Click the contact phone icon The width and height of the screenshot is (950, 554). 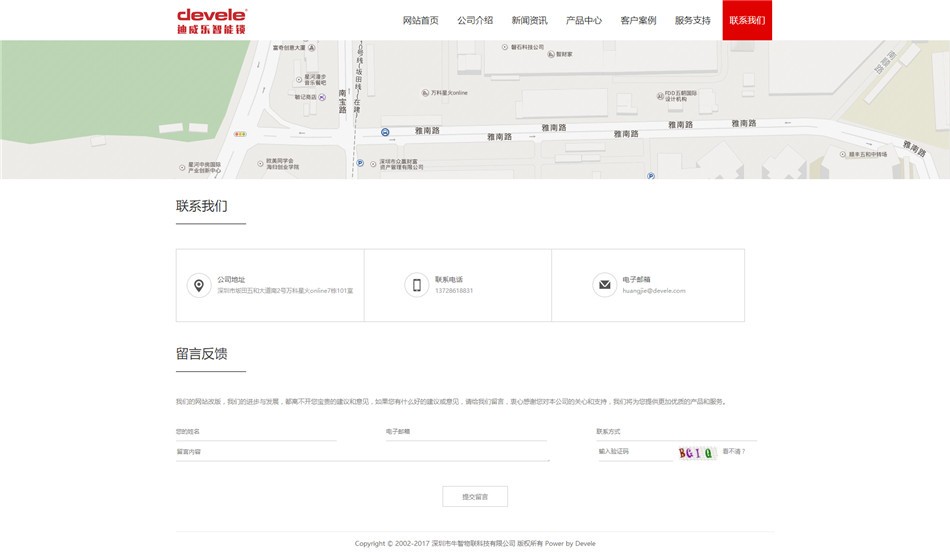[x=417, y=285]
